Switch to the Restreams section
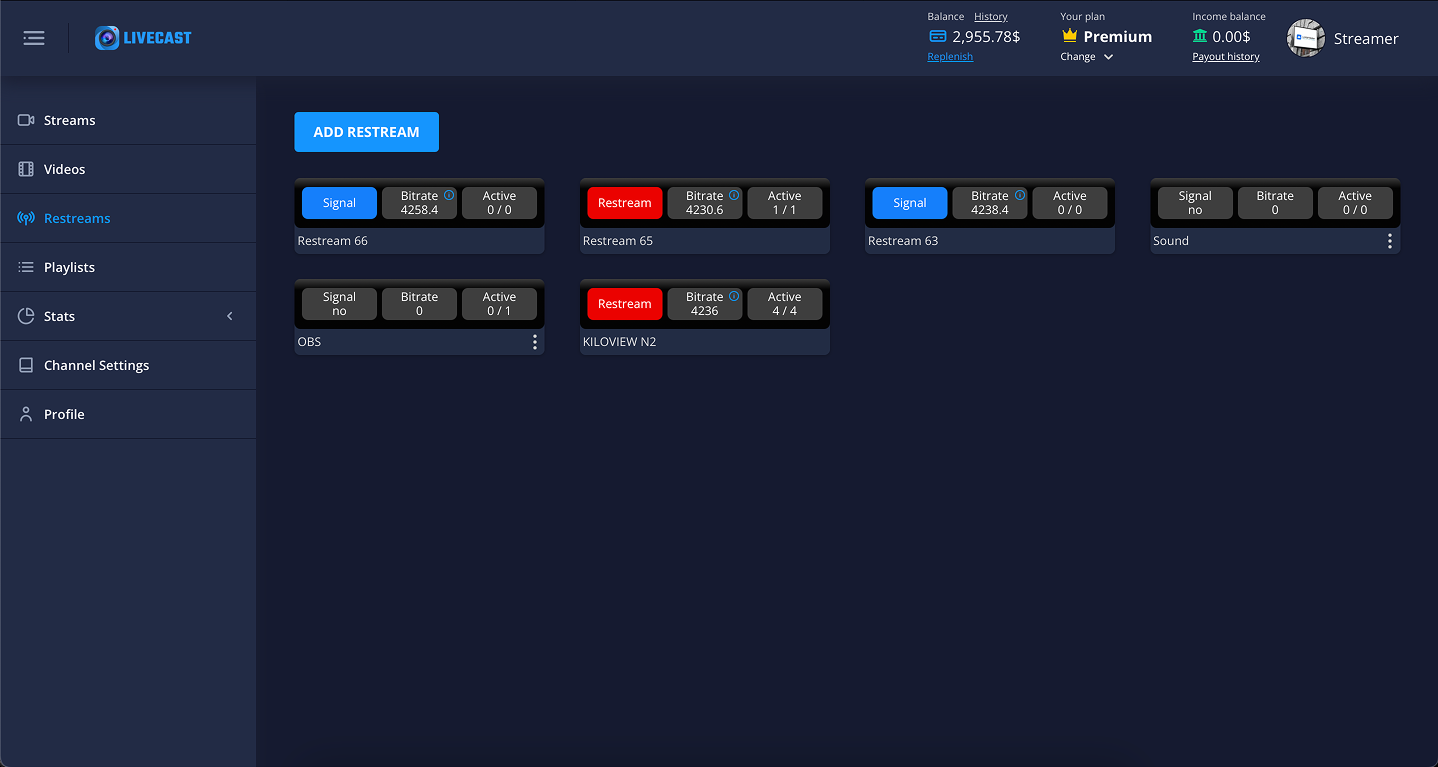This screenshot has height=767, width=1438. tap(78, 218)
